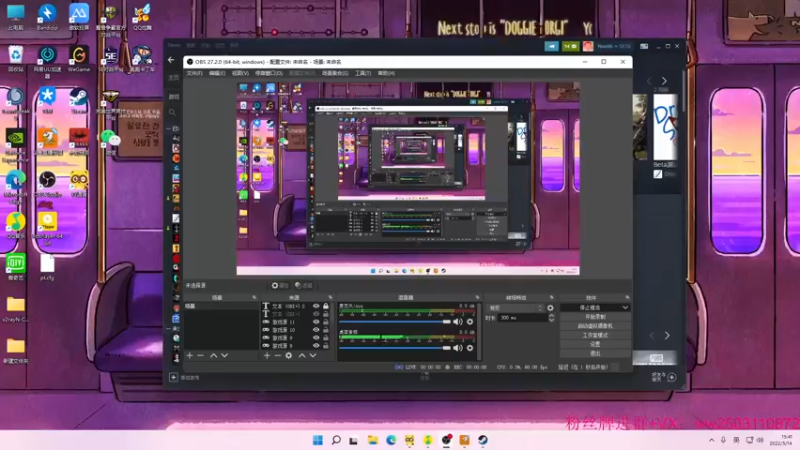Click the Start Recording button in OBS

tap(595, 317)
